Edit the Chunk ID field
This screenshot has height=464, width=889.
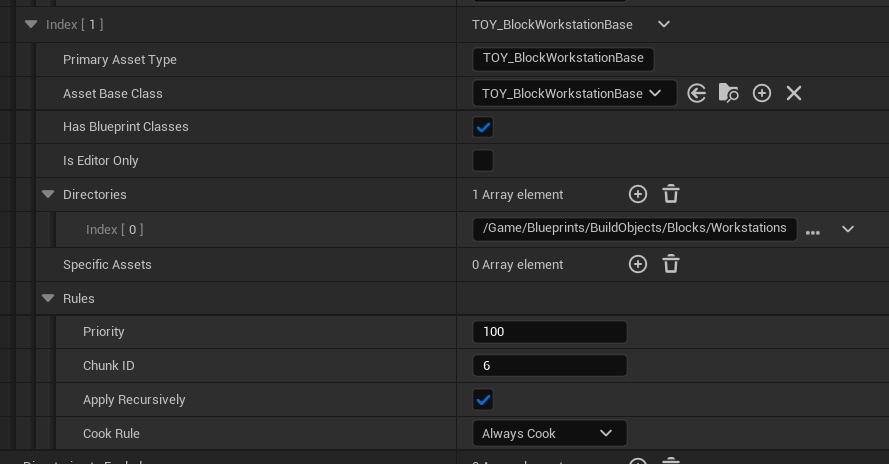(549, 366)
